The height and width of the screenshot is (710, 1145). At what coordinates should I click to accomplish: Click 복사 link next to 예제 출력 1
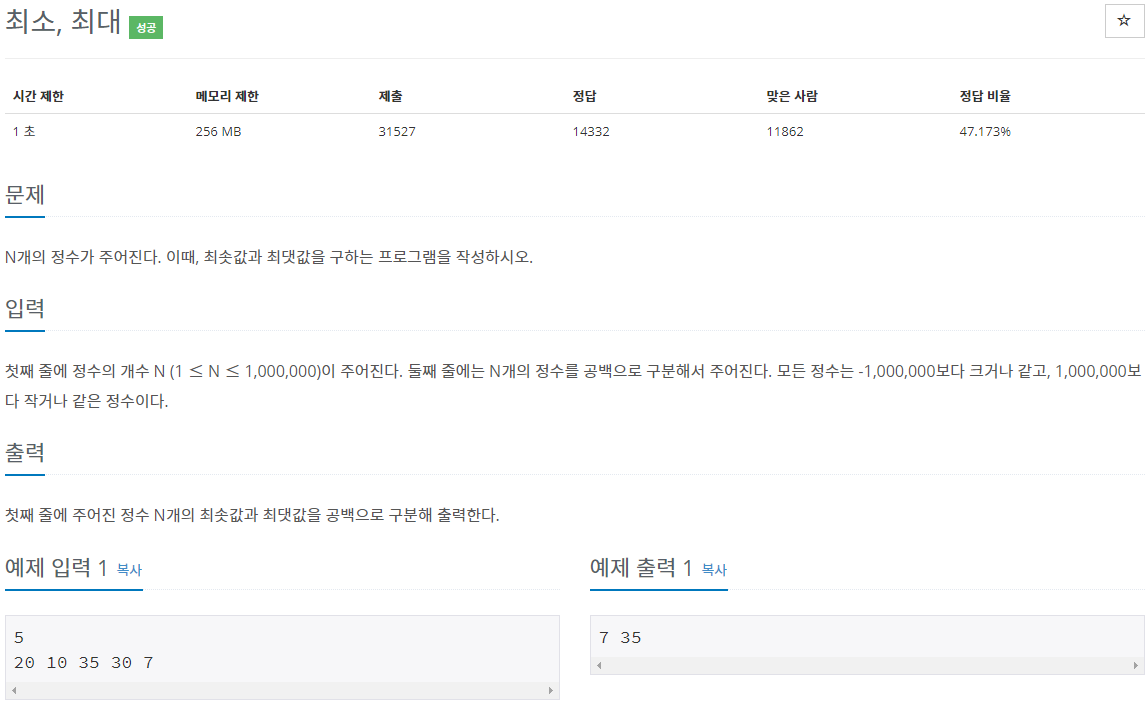714,570
